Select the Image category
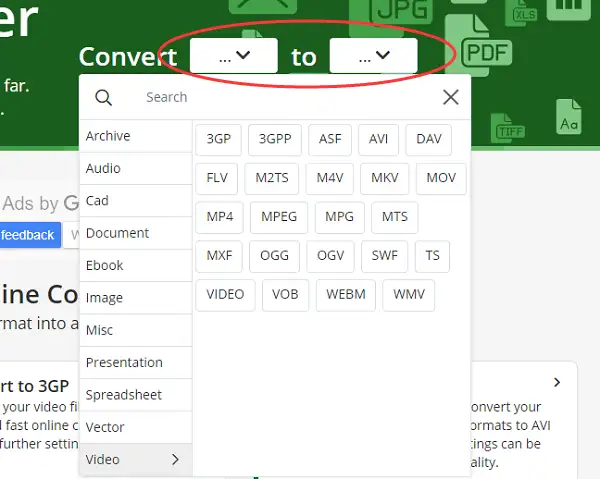Image resolution: width=600 pixels, height=479 pixels. coord(136,298)
